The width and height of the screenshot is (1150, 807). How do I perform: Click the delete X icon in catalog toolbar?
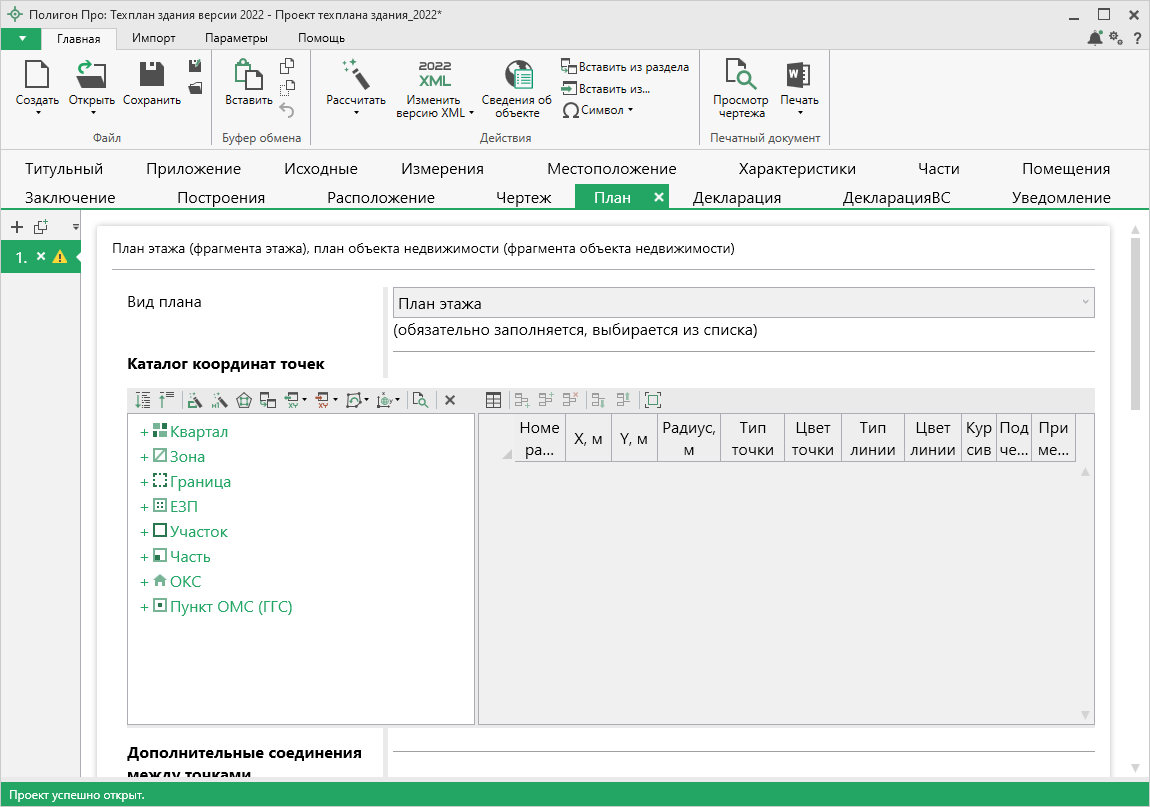(x=450, y=400)
